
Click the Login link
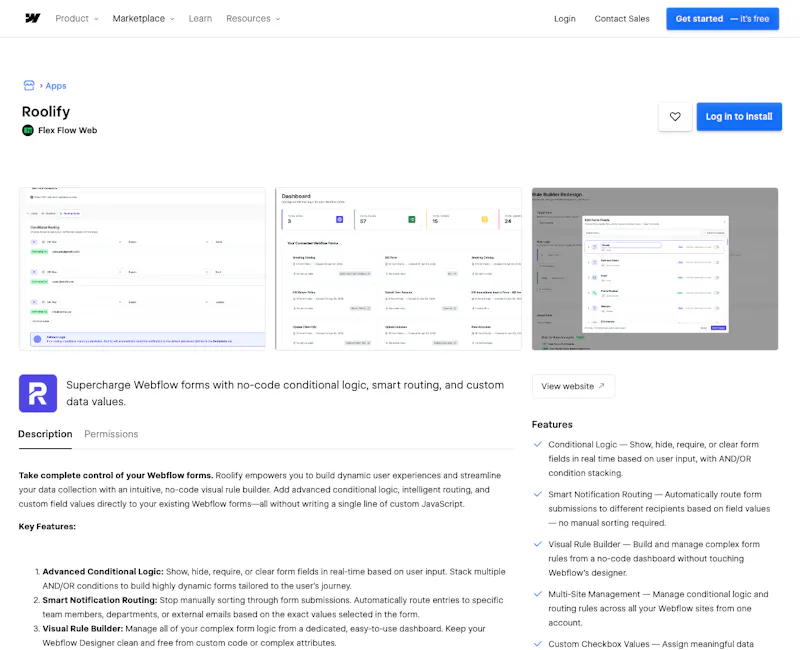click(x=565, y=19)
